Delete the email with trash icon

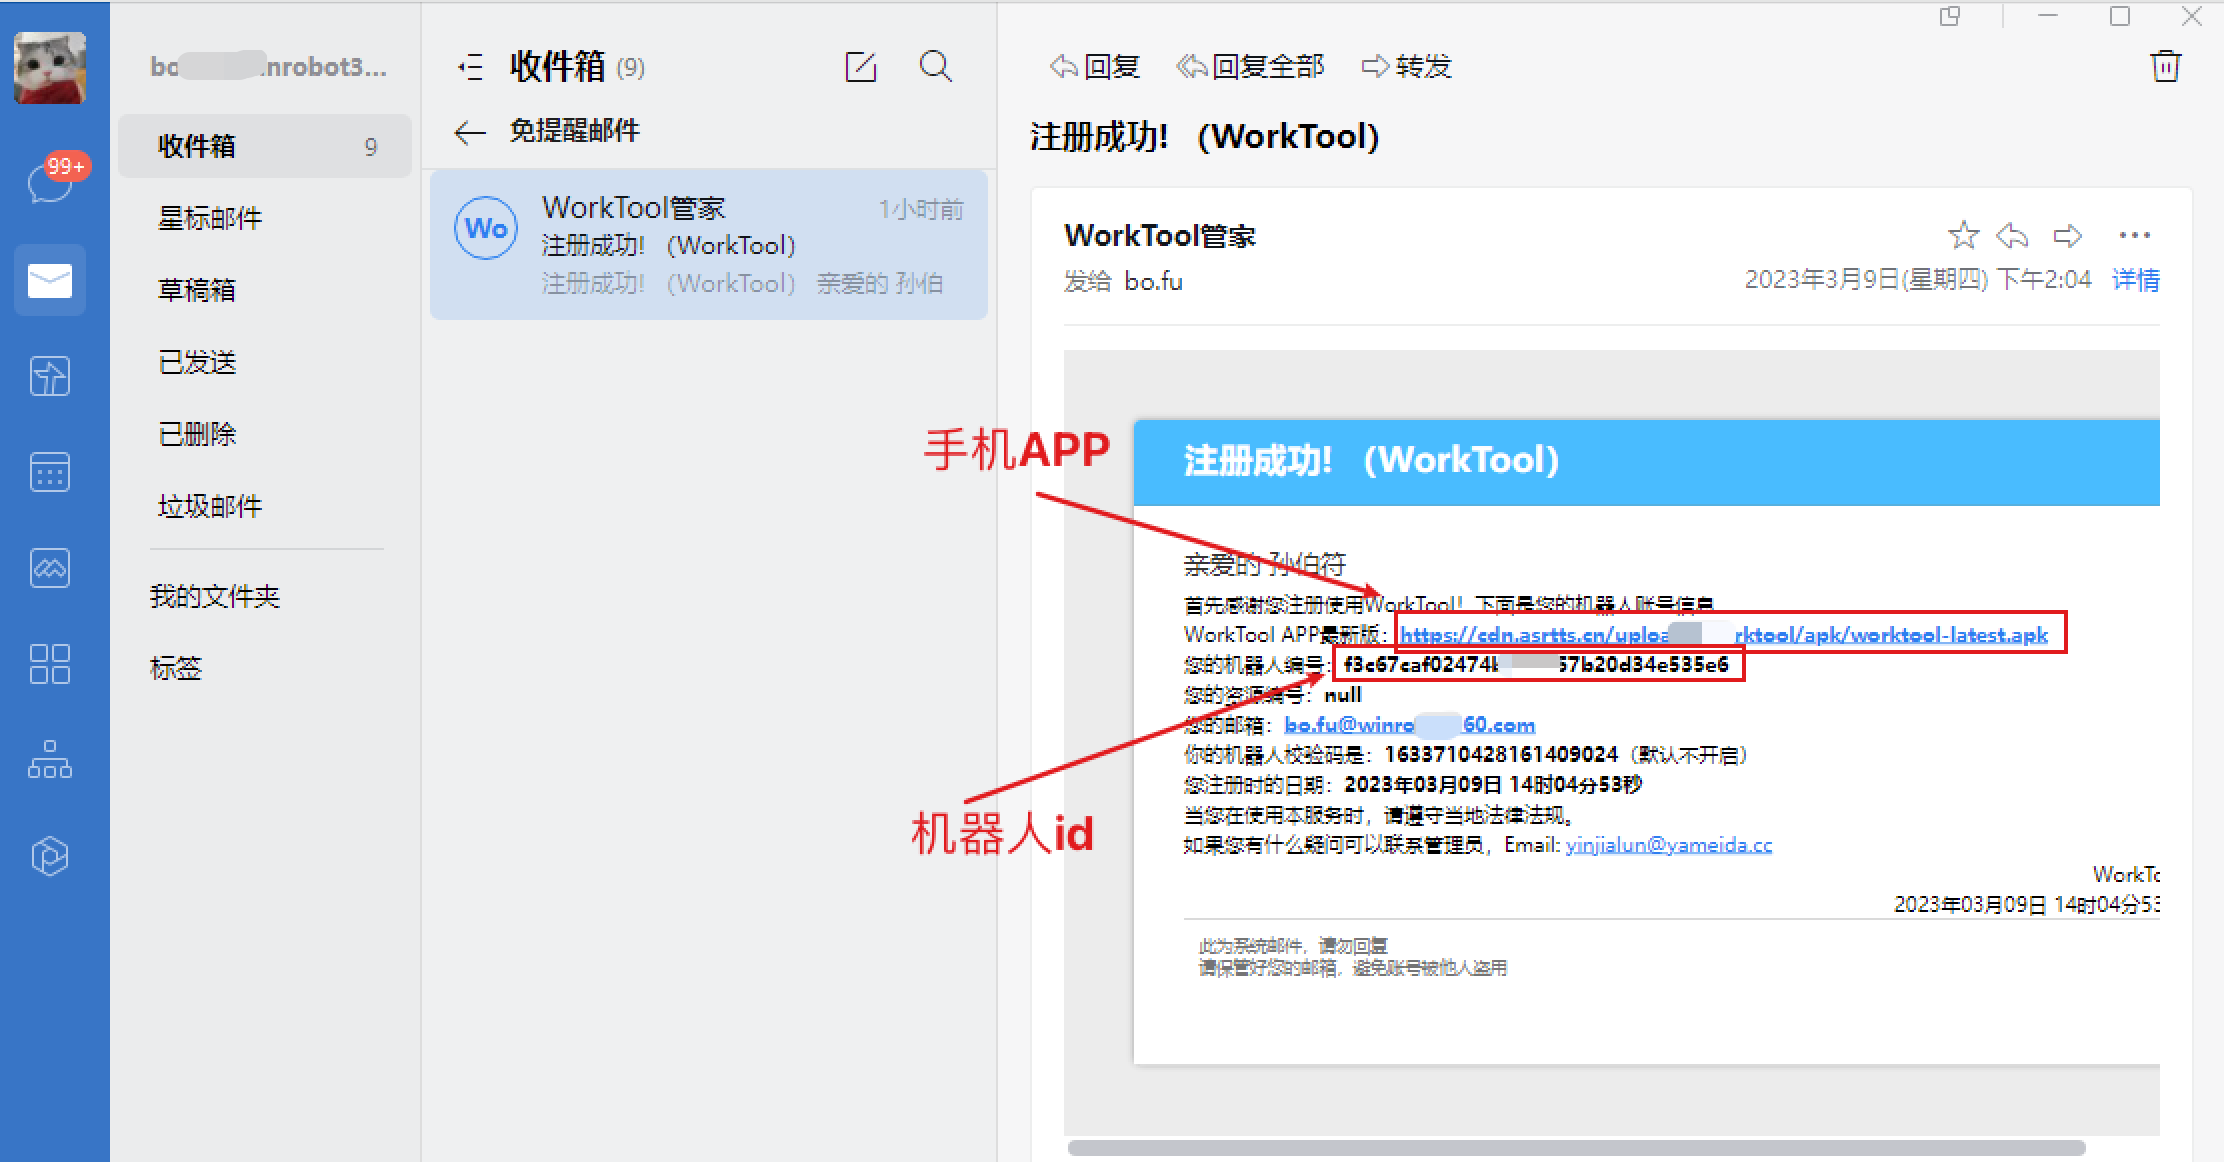click(x=2165, y=66)
